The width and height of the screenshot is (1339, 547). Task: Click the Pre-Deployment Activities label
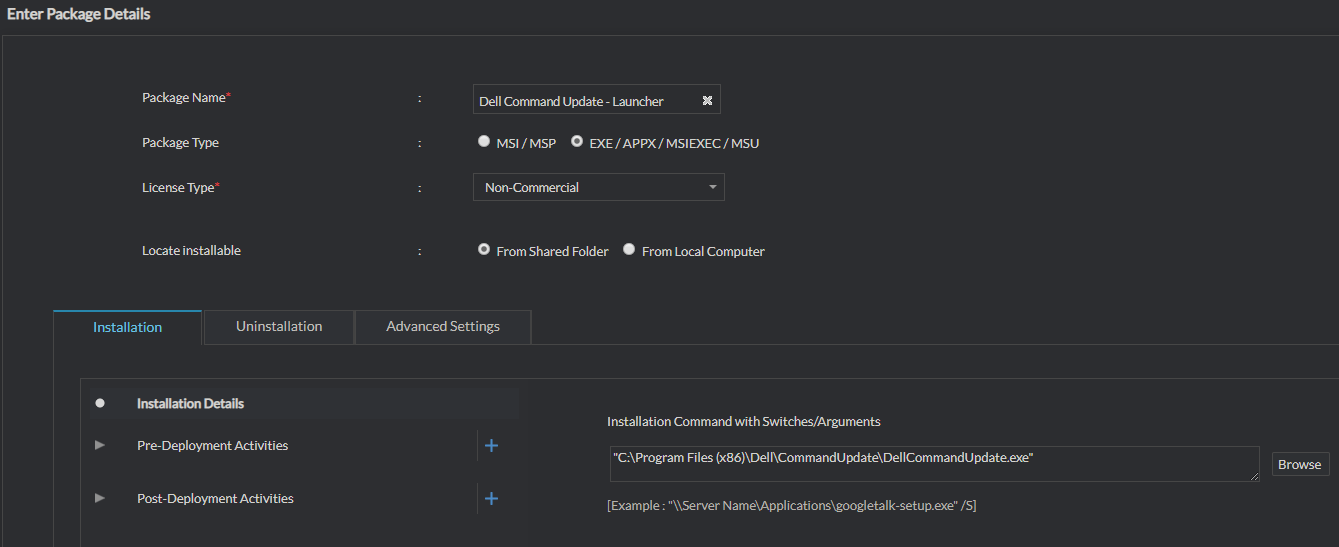tap(212, 445)
